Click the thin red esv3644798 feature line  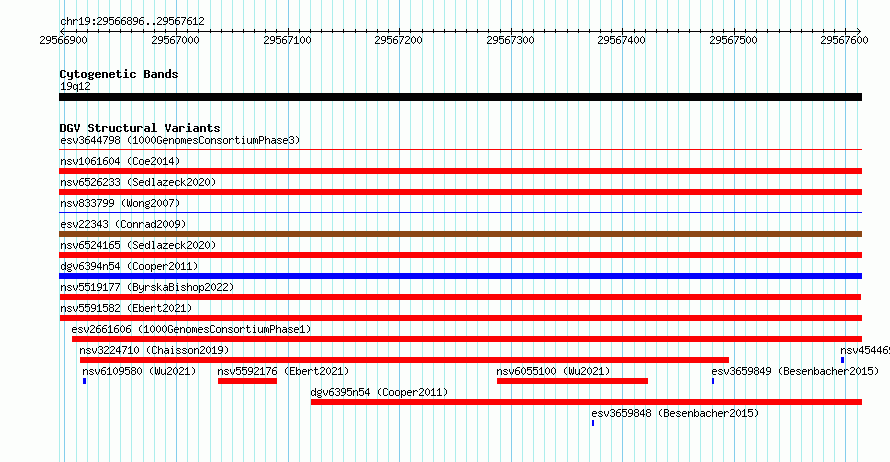click(x=460, y=150)
